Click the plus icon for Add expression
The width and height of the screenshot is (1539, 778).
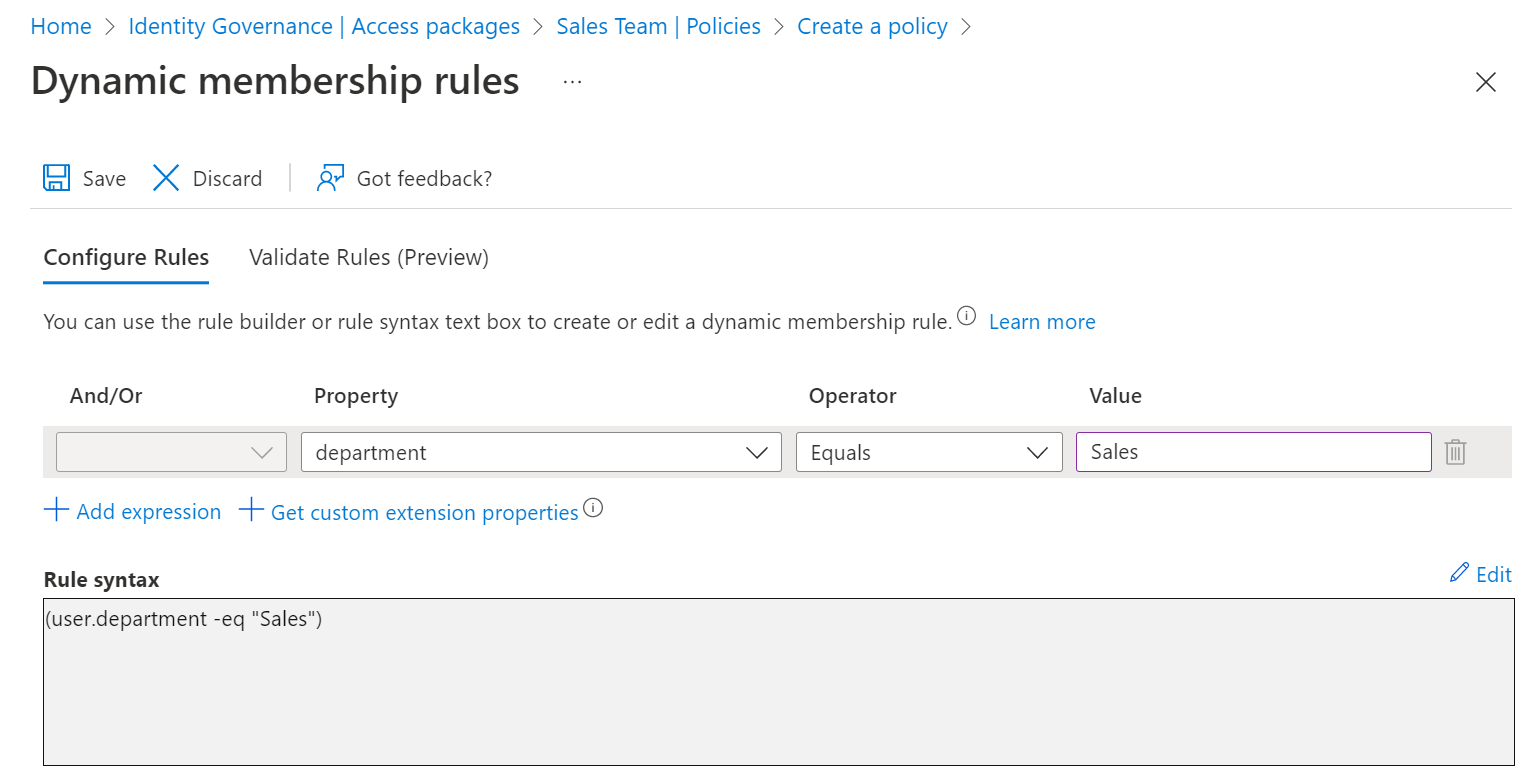tap(56, 511)
